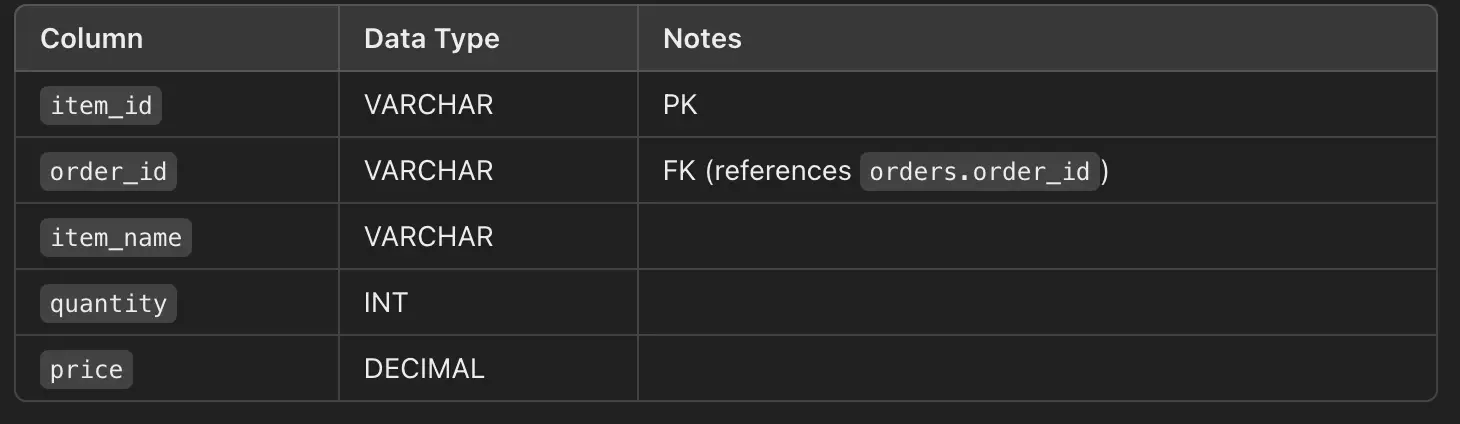The image size is (1460, 424).
Task: Click the Data Type header cell
Action: [x=431, y=39]
